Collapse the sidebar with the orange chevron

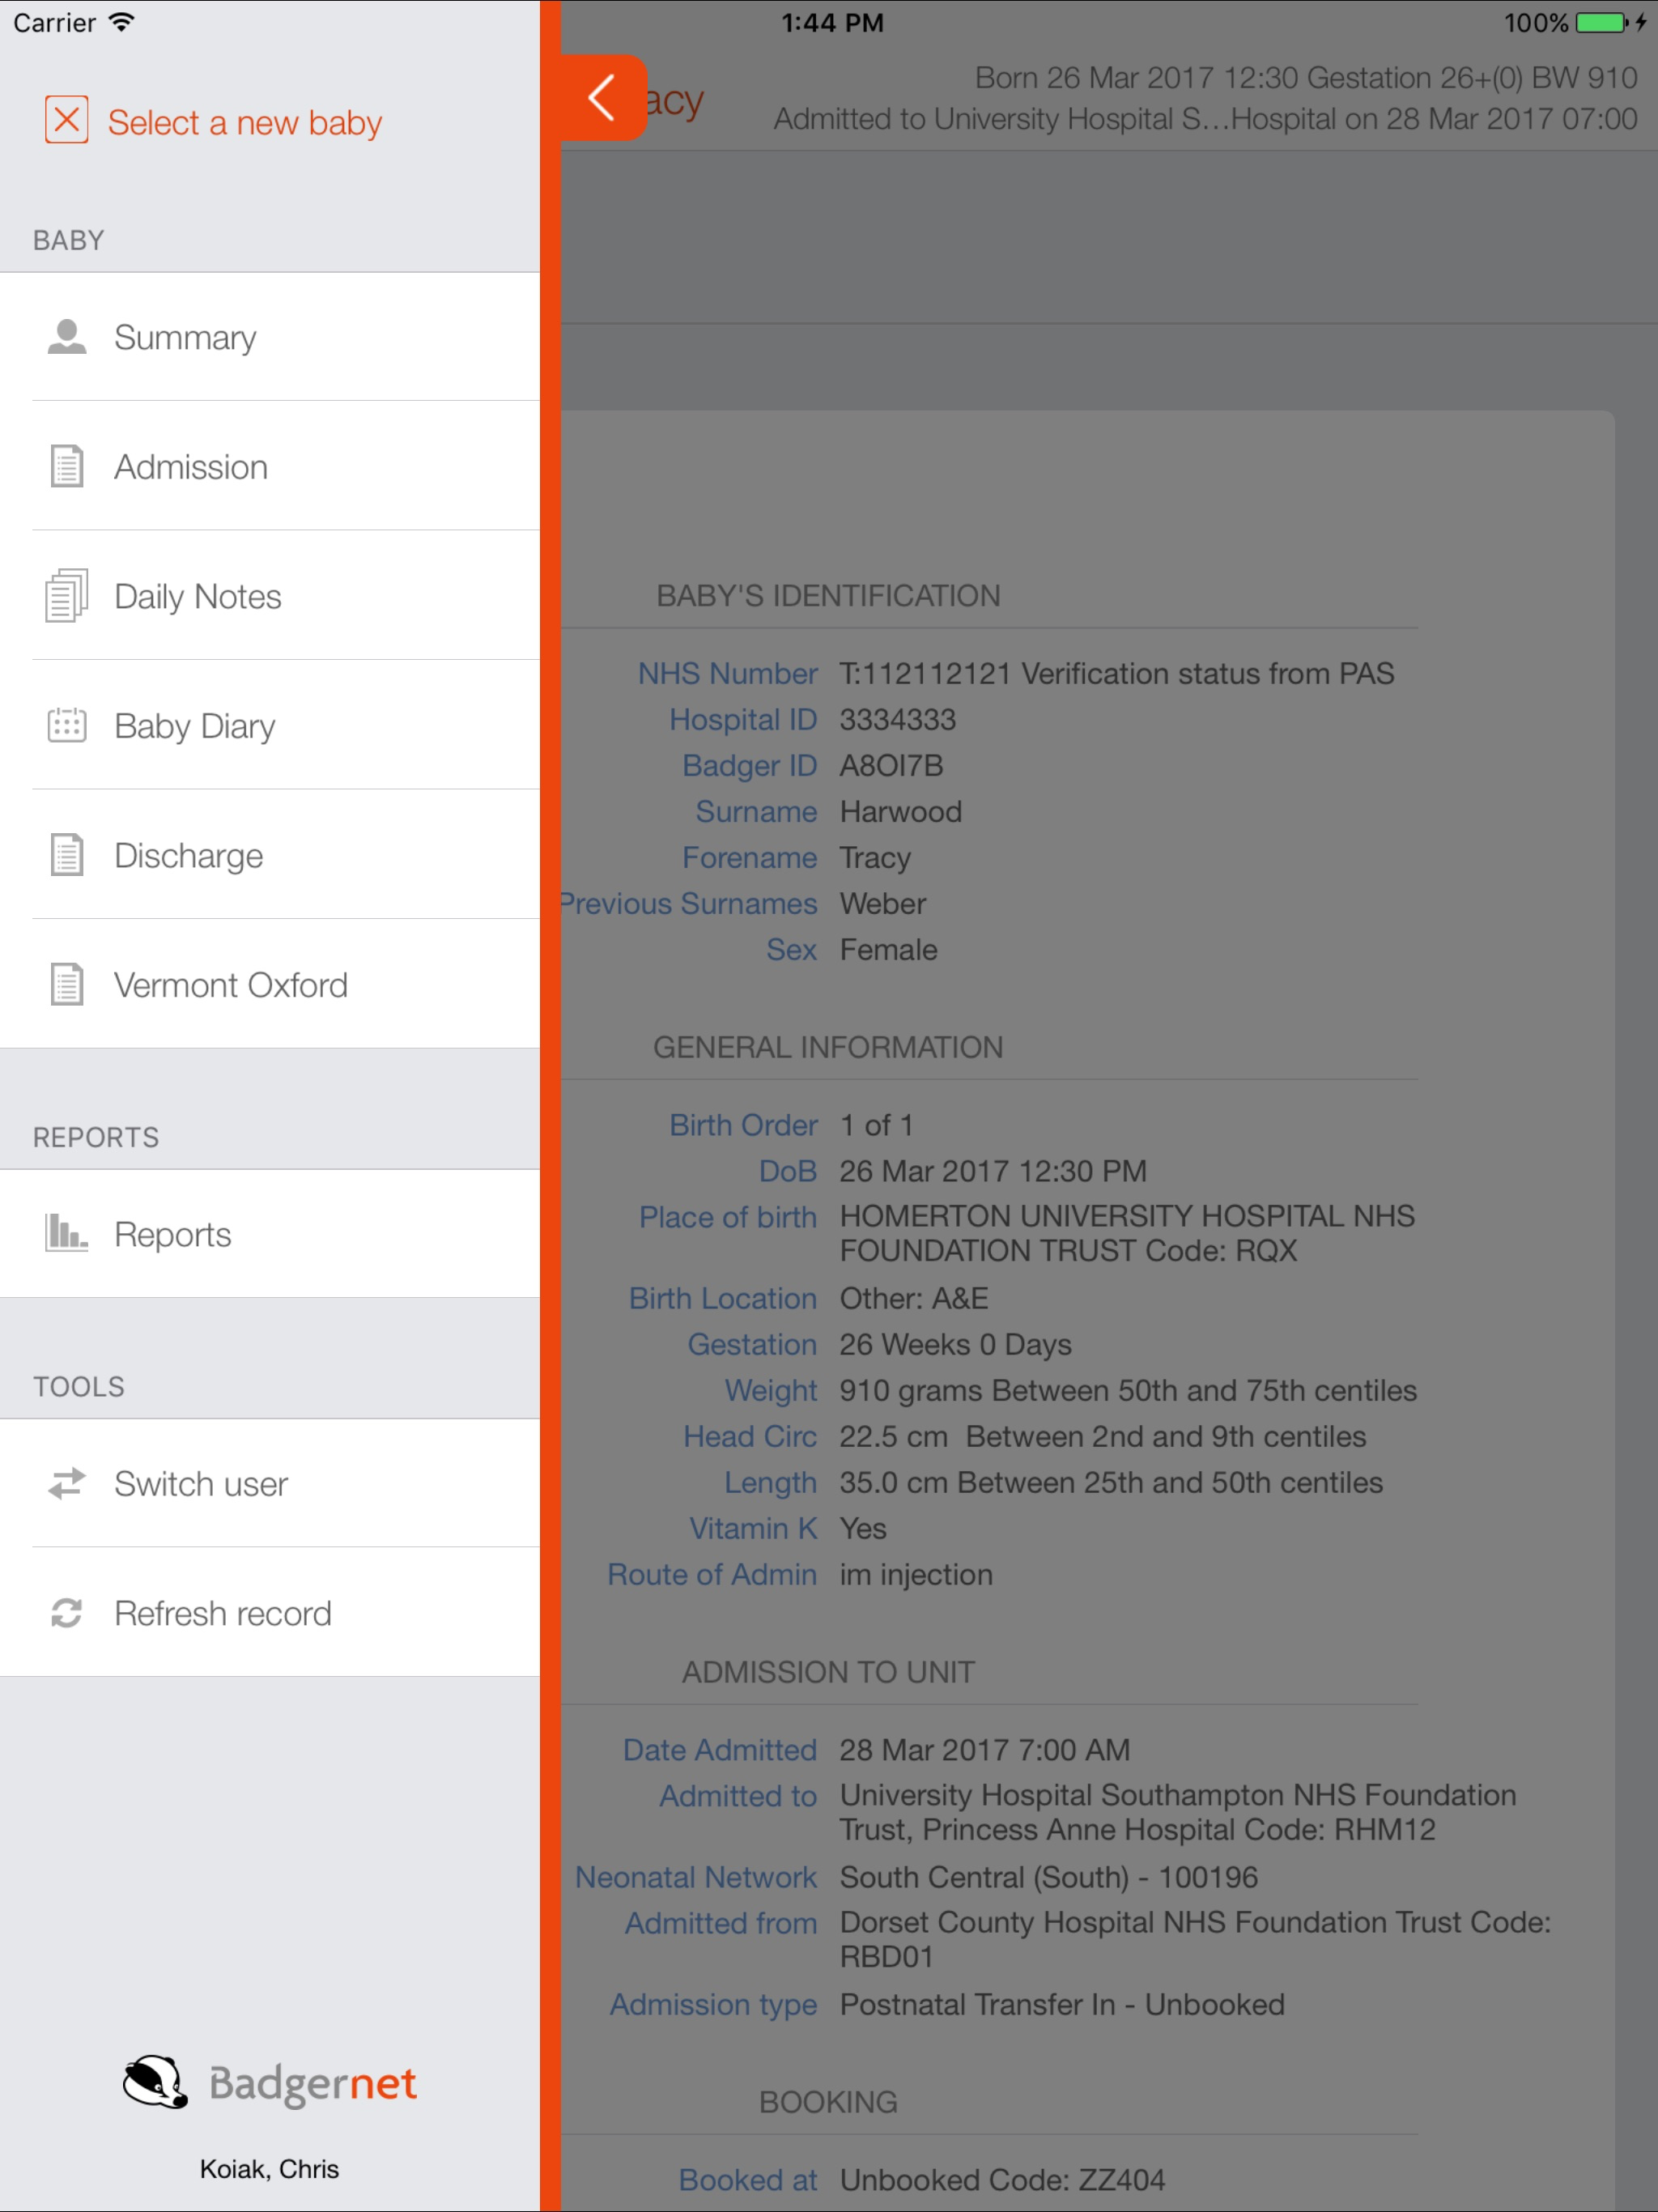(602, 98)
